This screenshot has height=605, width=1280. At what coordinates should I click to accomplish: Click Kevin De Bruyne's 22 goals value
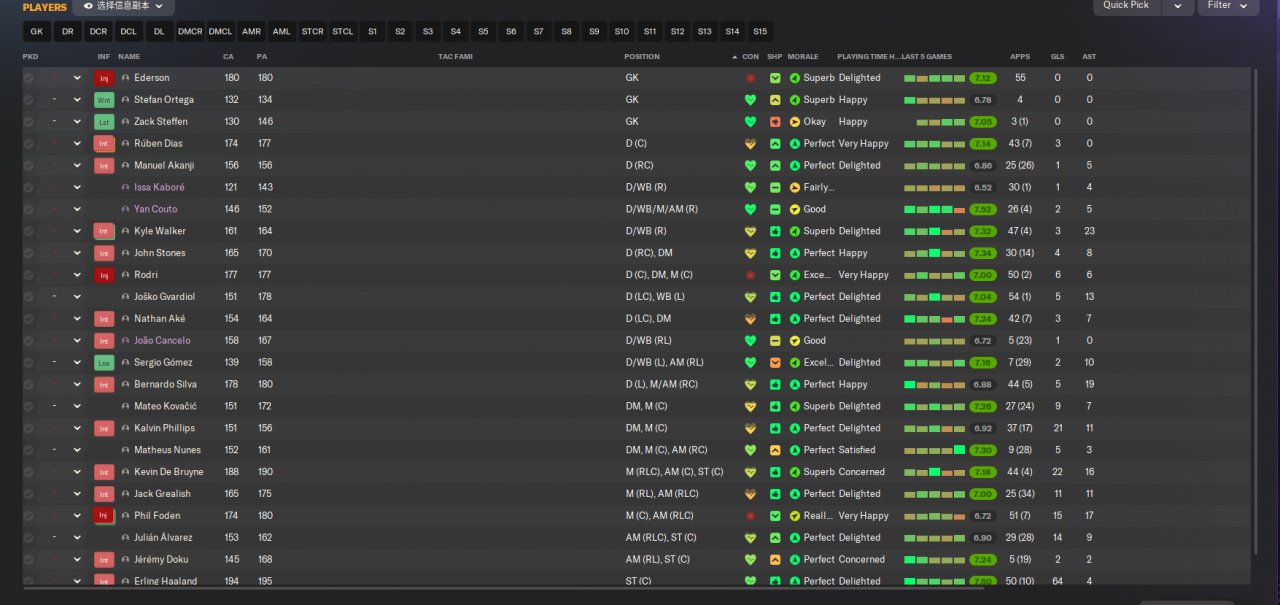tap(1057, 472)
